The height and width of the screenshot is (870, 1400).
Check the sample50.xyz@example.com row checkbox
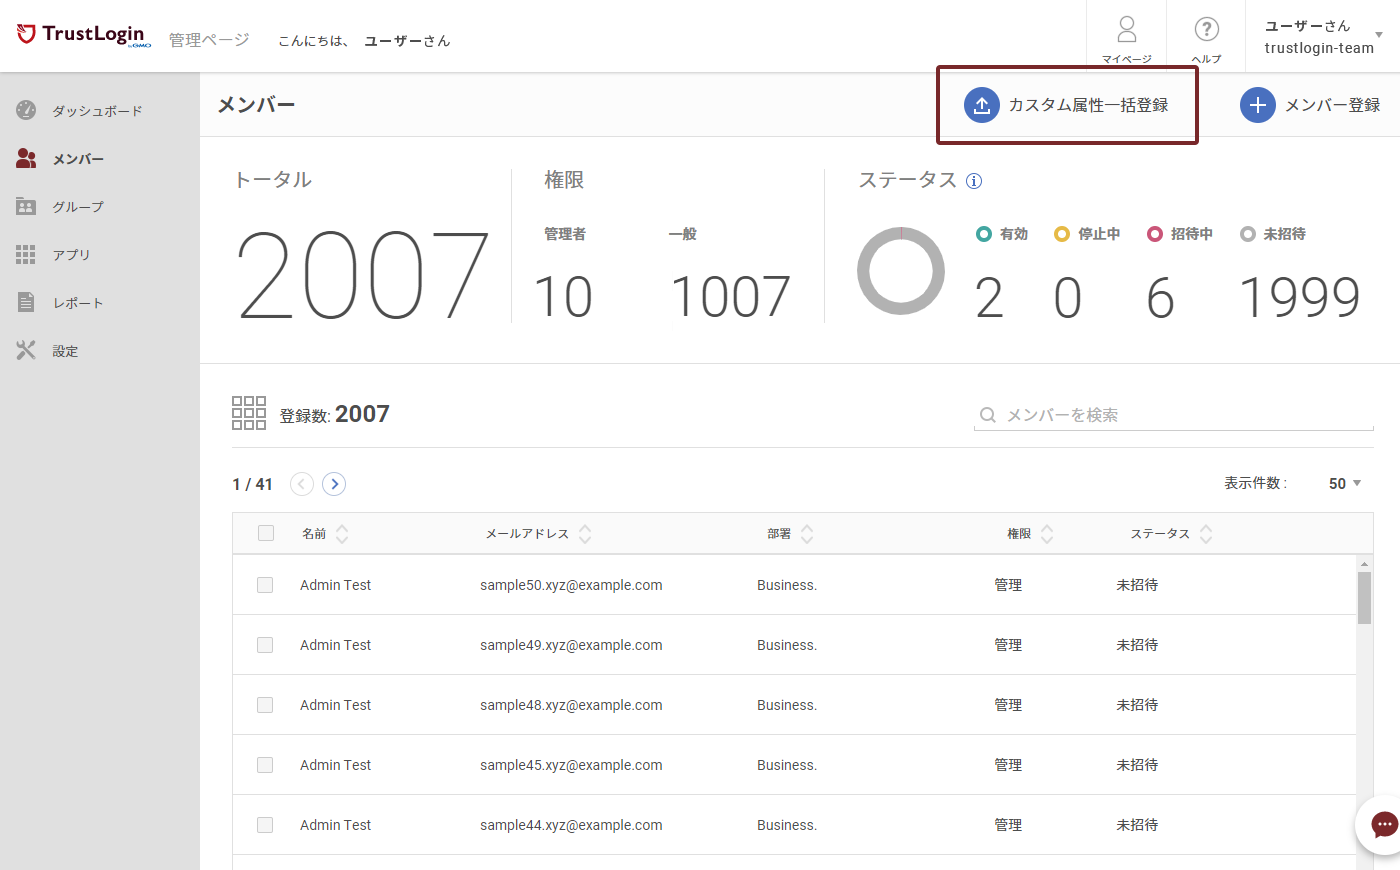point(265,585)
